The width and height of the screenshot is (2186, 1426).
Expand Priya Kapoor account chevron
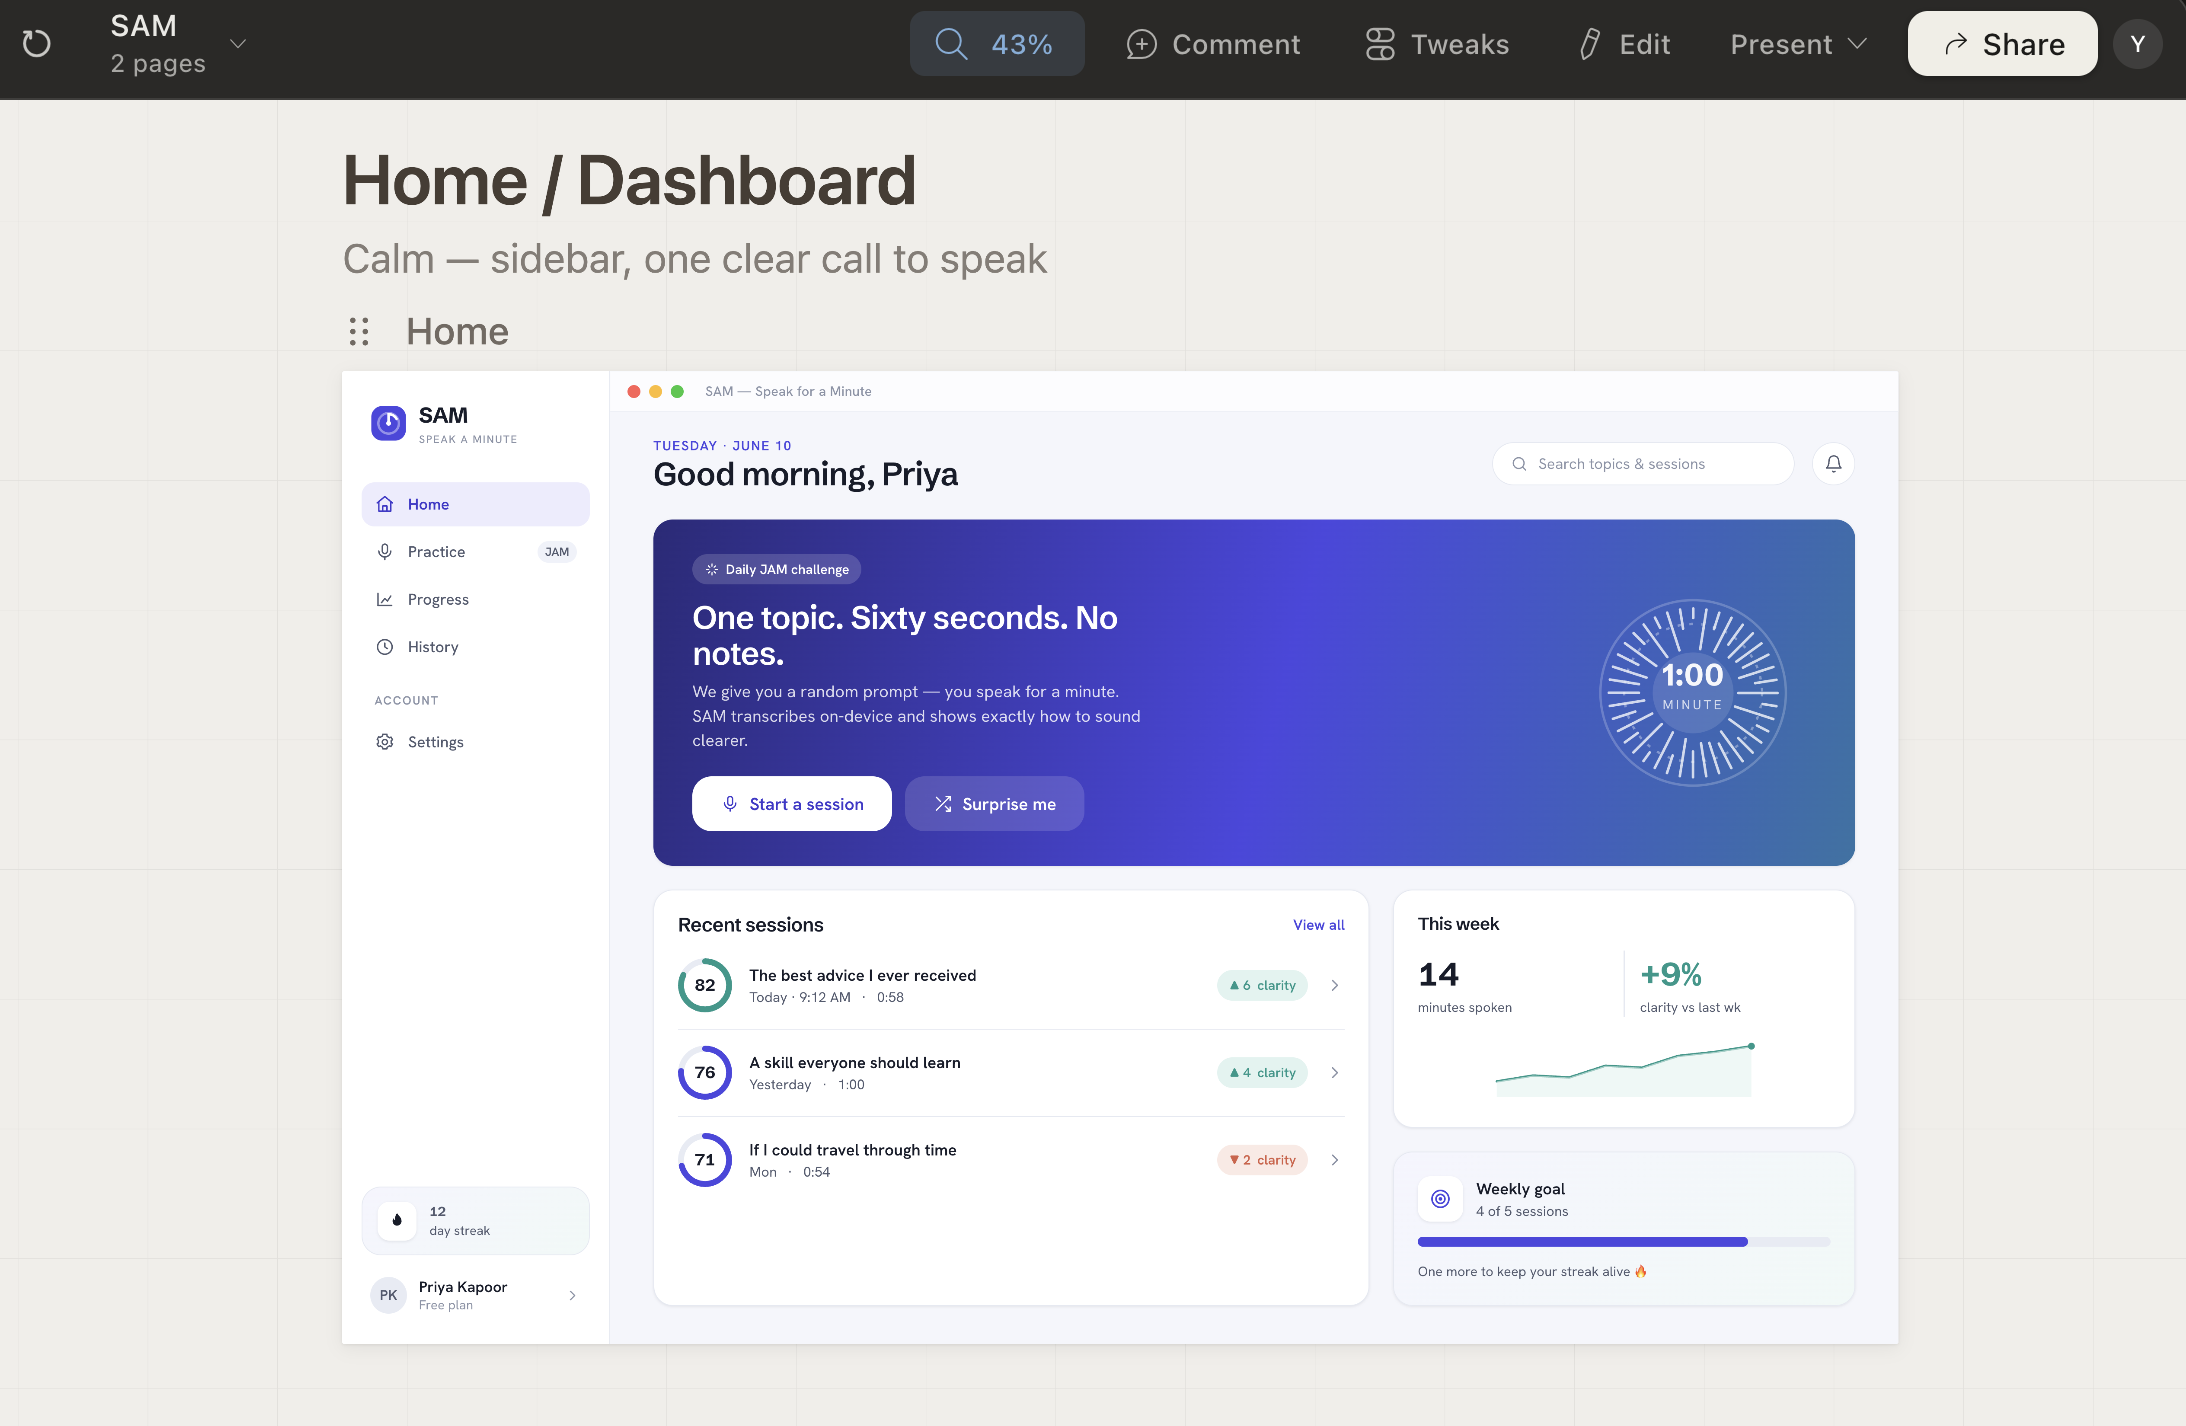pos(572,1295)
